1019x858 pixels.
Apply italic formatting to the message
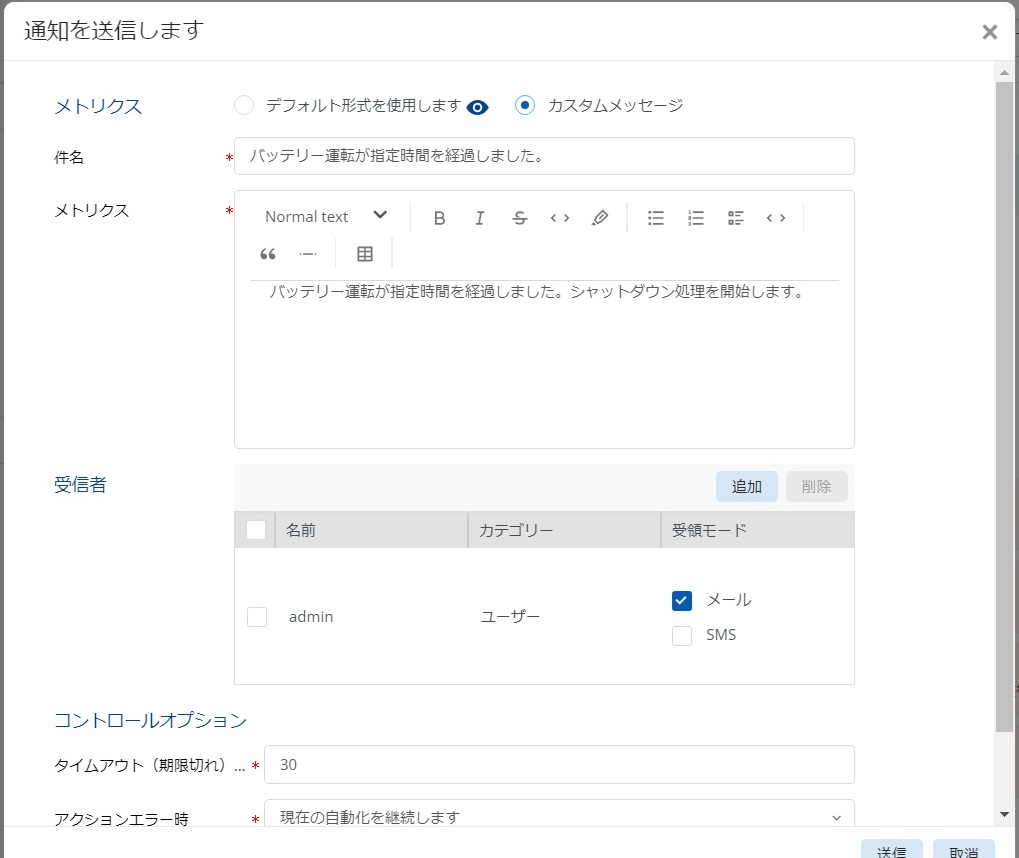[479, 218]
